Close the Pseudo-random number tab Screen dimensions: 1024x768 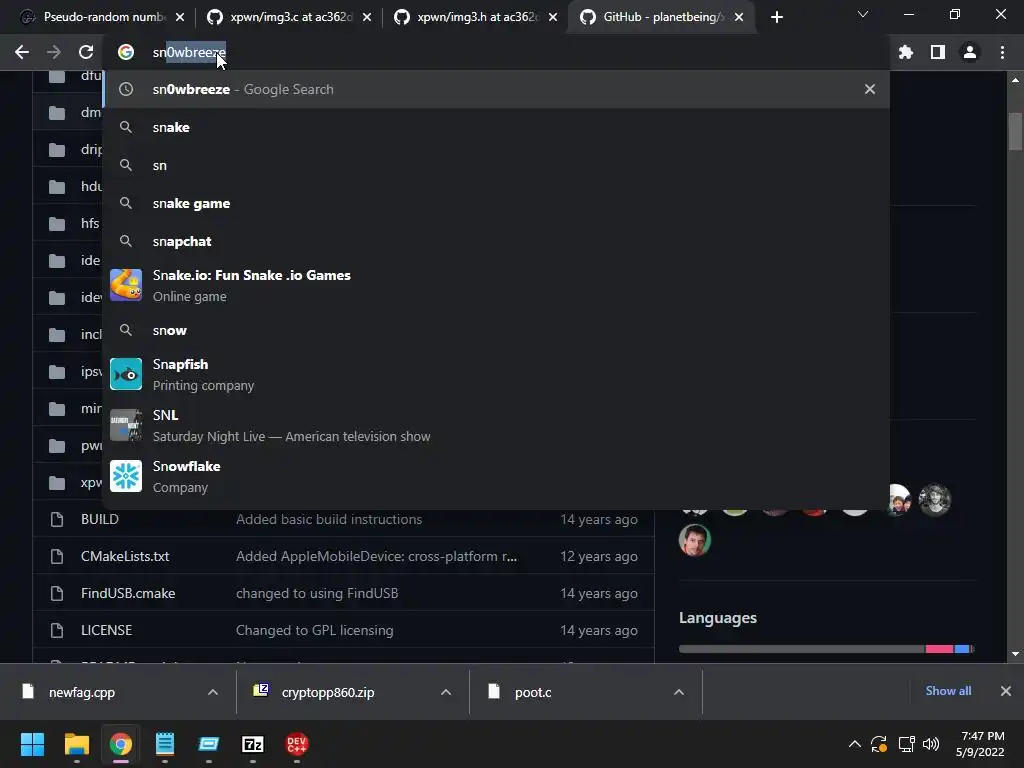(180, 18)
